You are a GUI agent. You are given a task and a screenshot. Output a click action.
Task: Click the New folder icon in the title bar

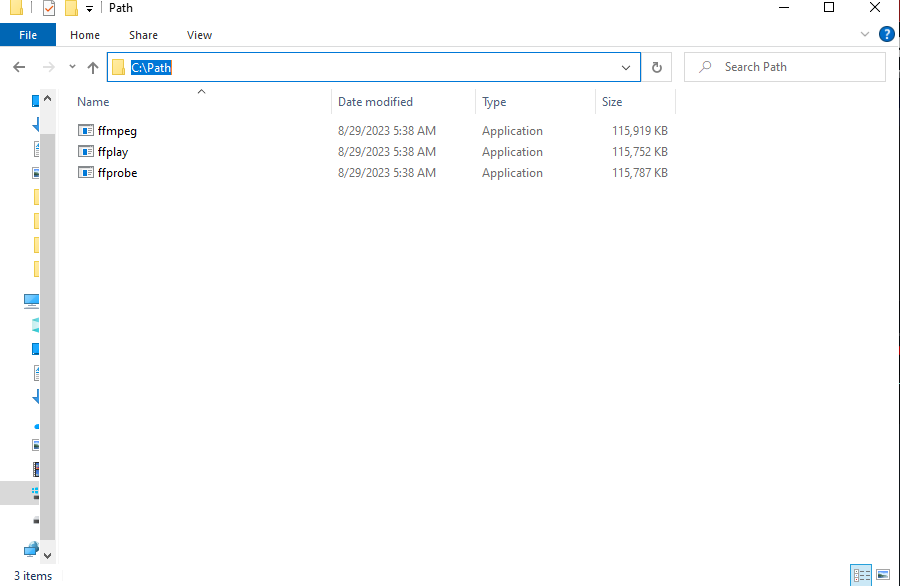tap(71, 8)
